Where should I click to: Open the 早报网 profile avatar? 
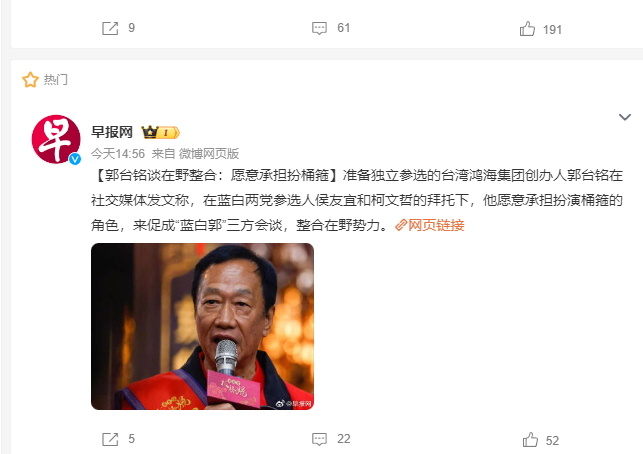click(56, 139)
